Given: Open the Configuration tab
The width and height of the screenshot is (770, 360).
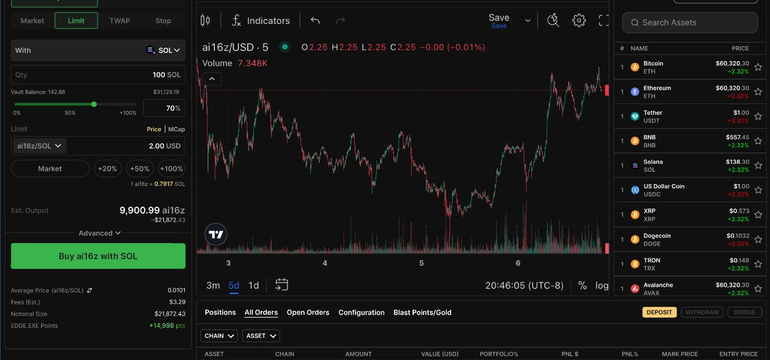Looking at the screenshot, I should click(361, 312).
